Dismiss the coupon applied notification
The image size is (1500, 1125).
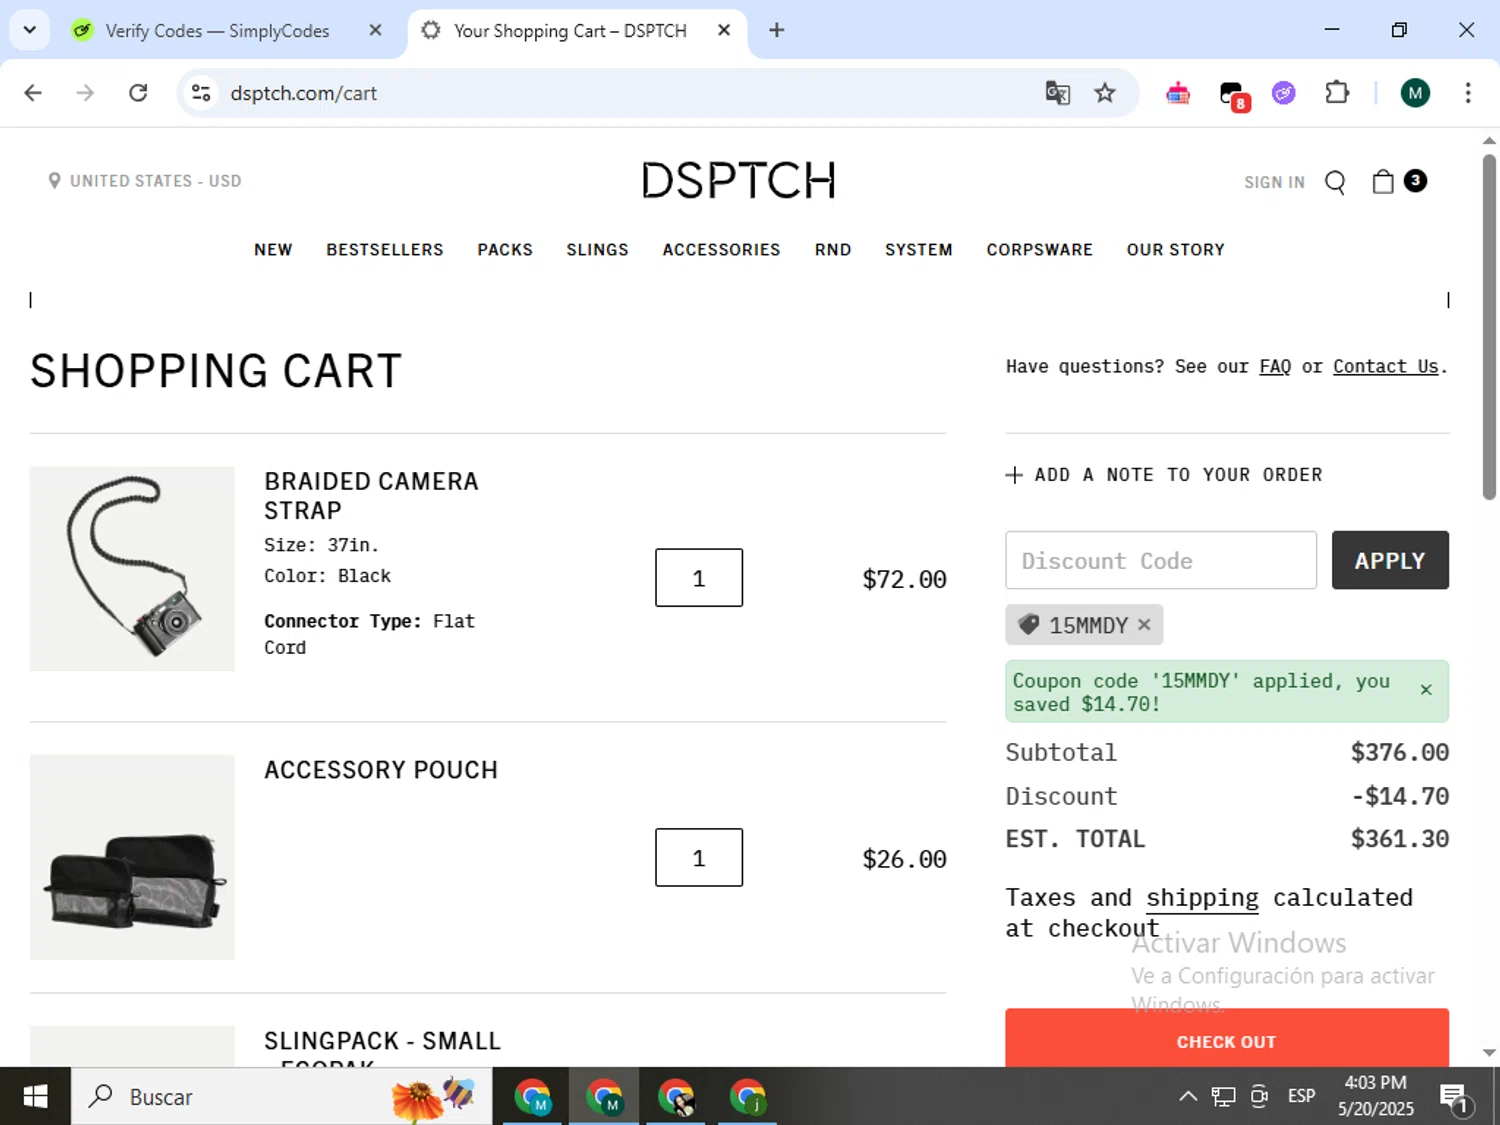coord(1426,690)
